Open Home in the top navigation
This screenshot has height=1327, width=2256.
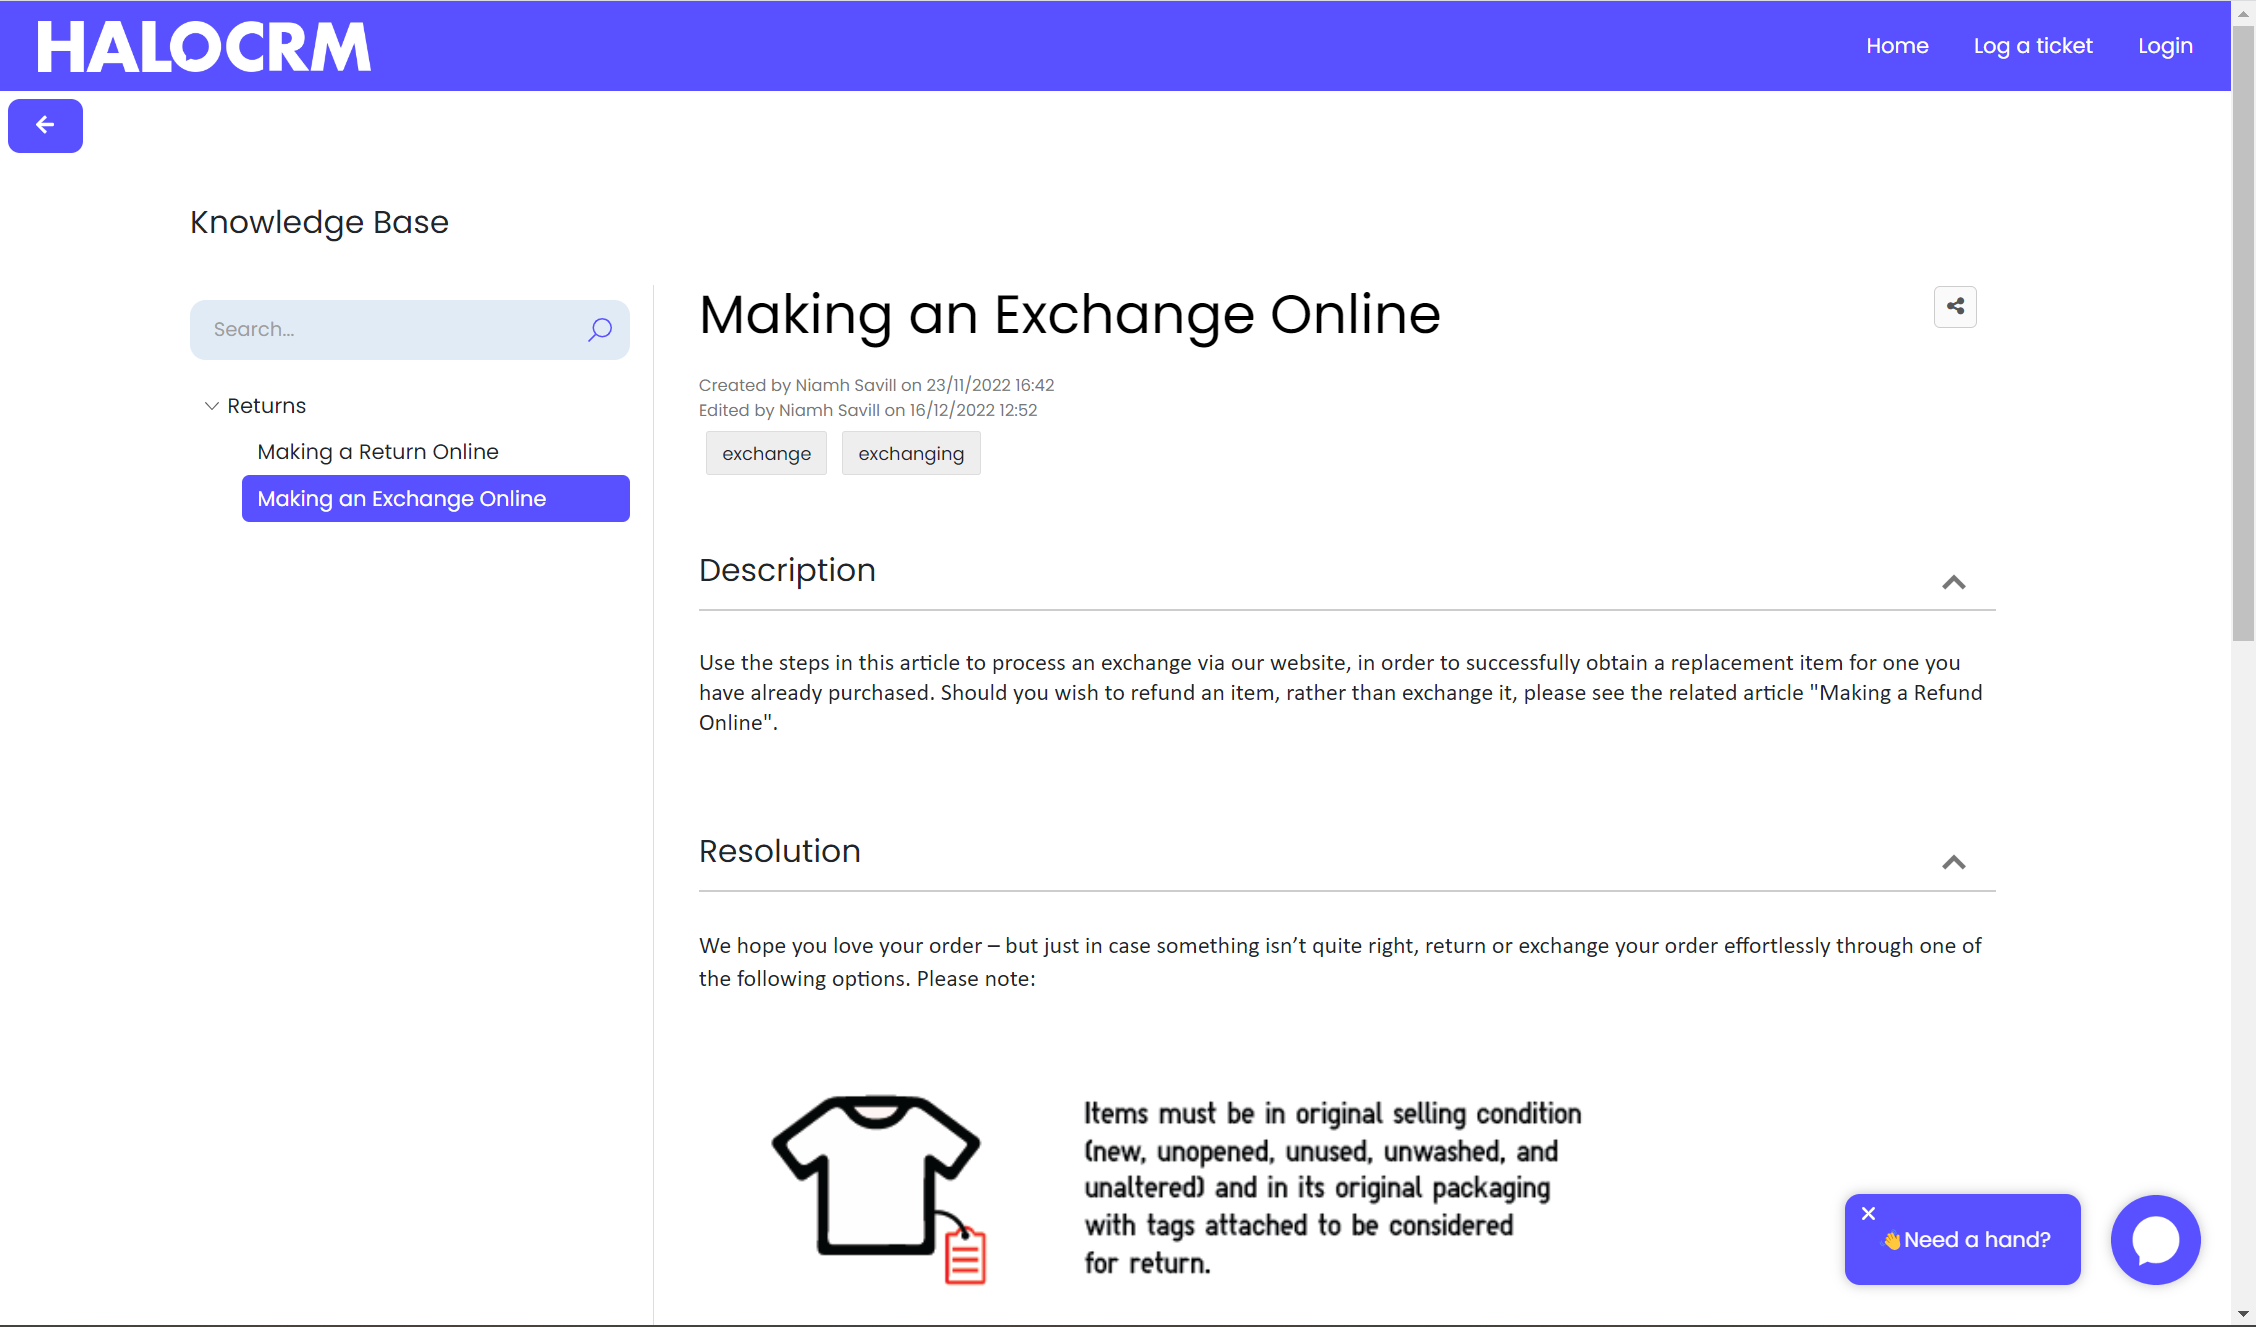1897,46
